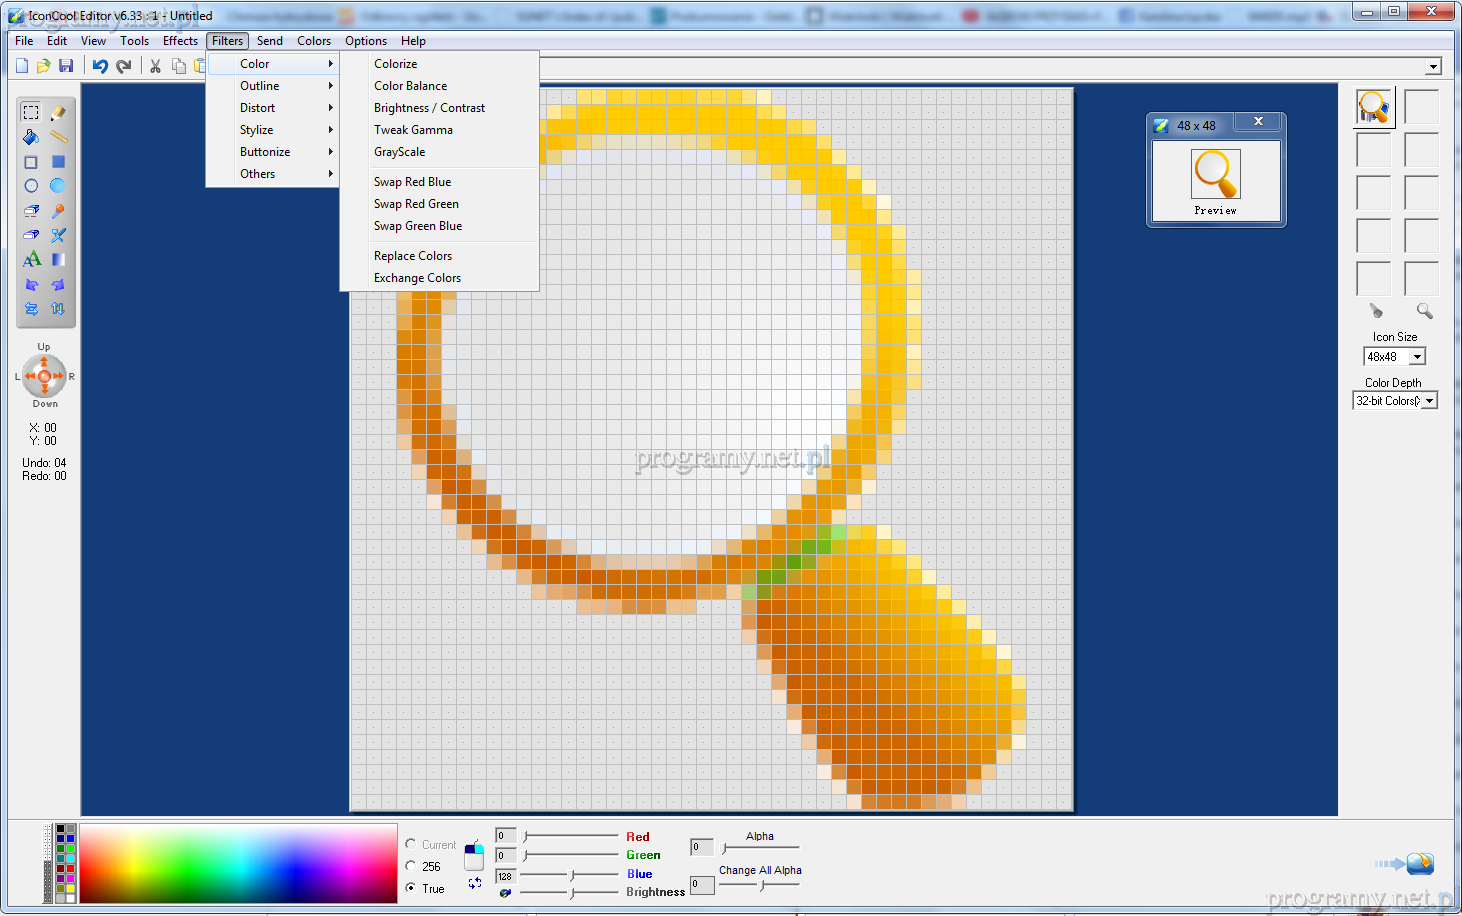This screenshot has height=916, width=1462.
Task: Select the pencil drawing tool
Action: click(58, 113)
